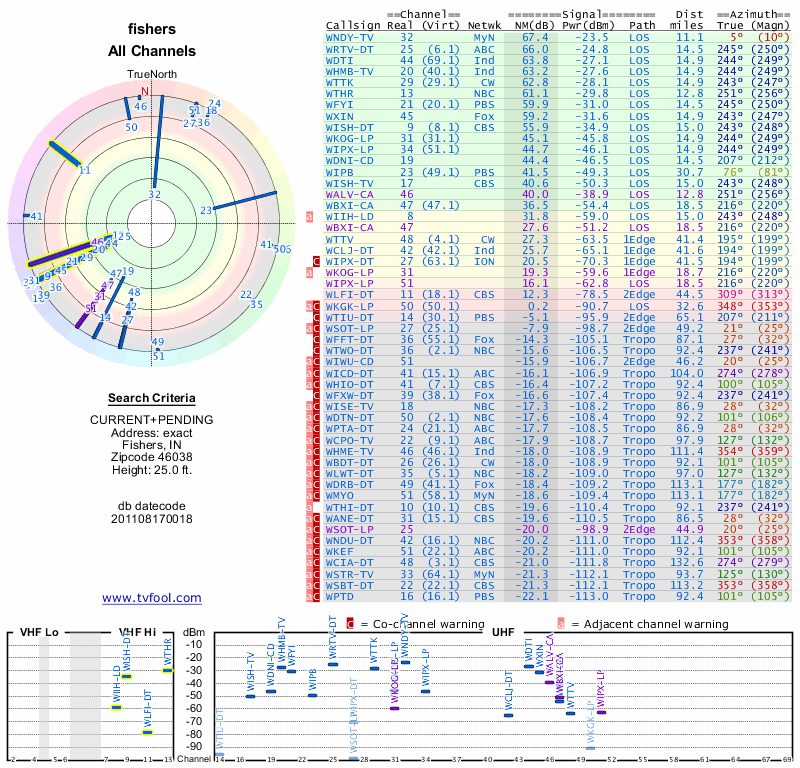Click the channel 23 label on the radar
The image size is (800, 768).
pos(206,210)
